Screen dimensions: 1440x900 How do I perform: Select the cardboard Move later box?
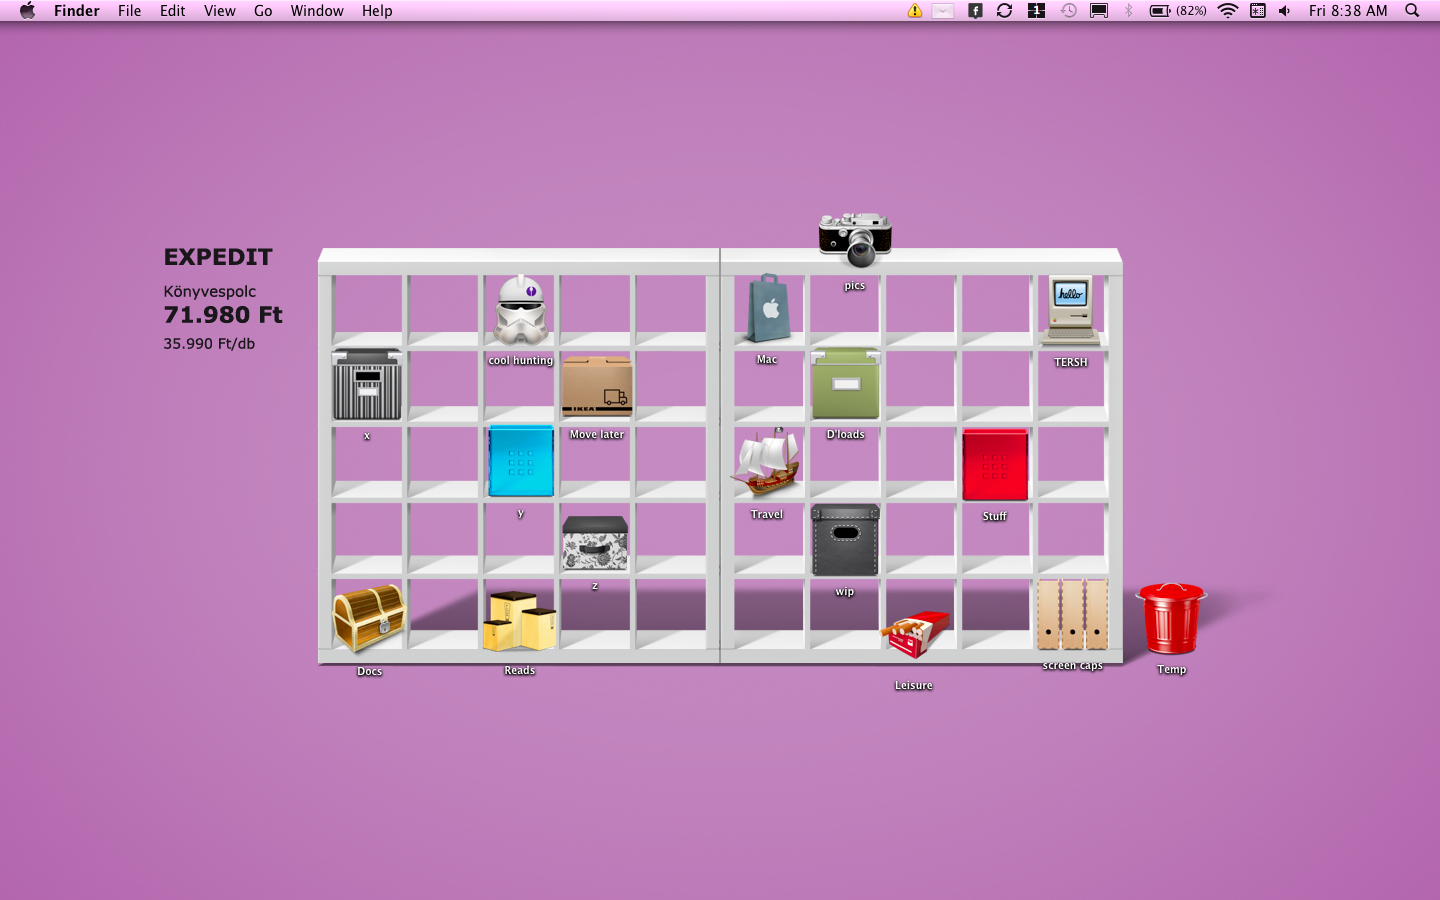click(x=597, y=386)
